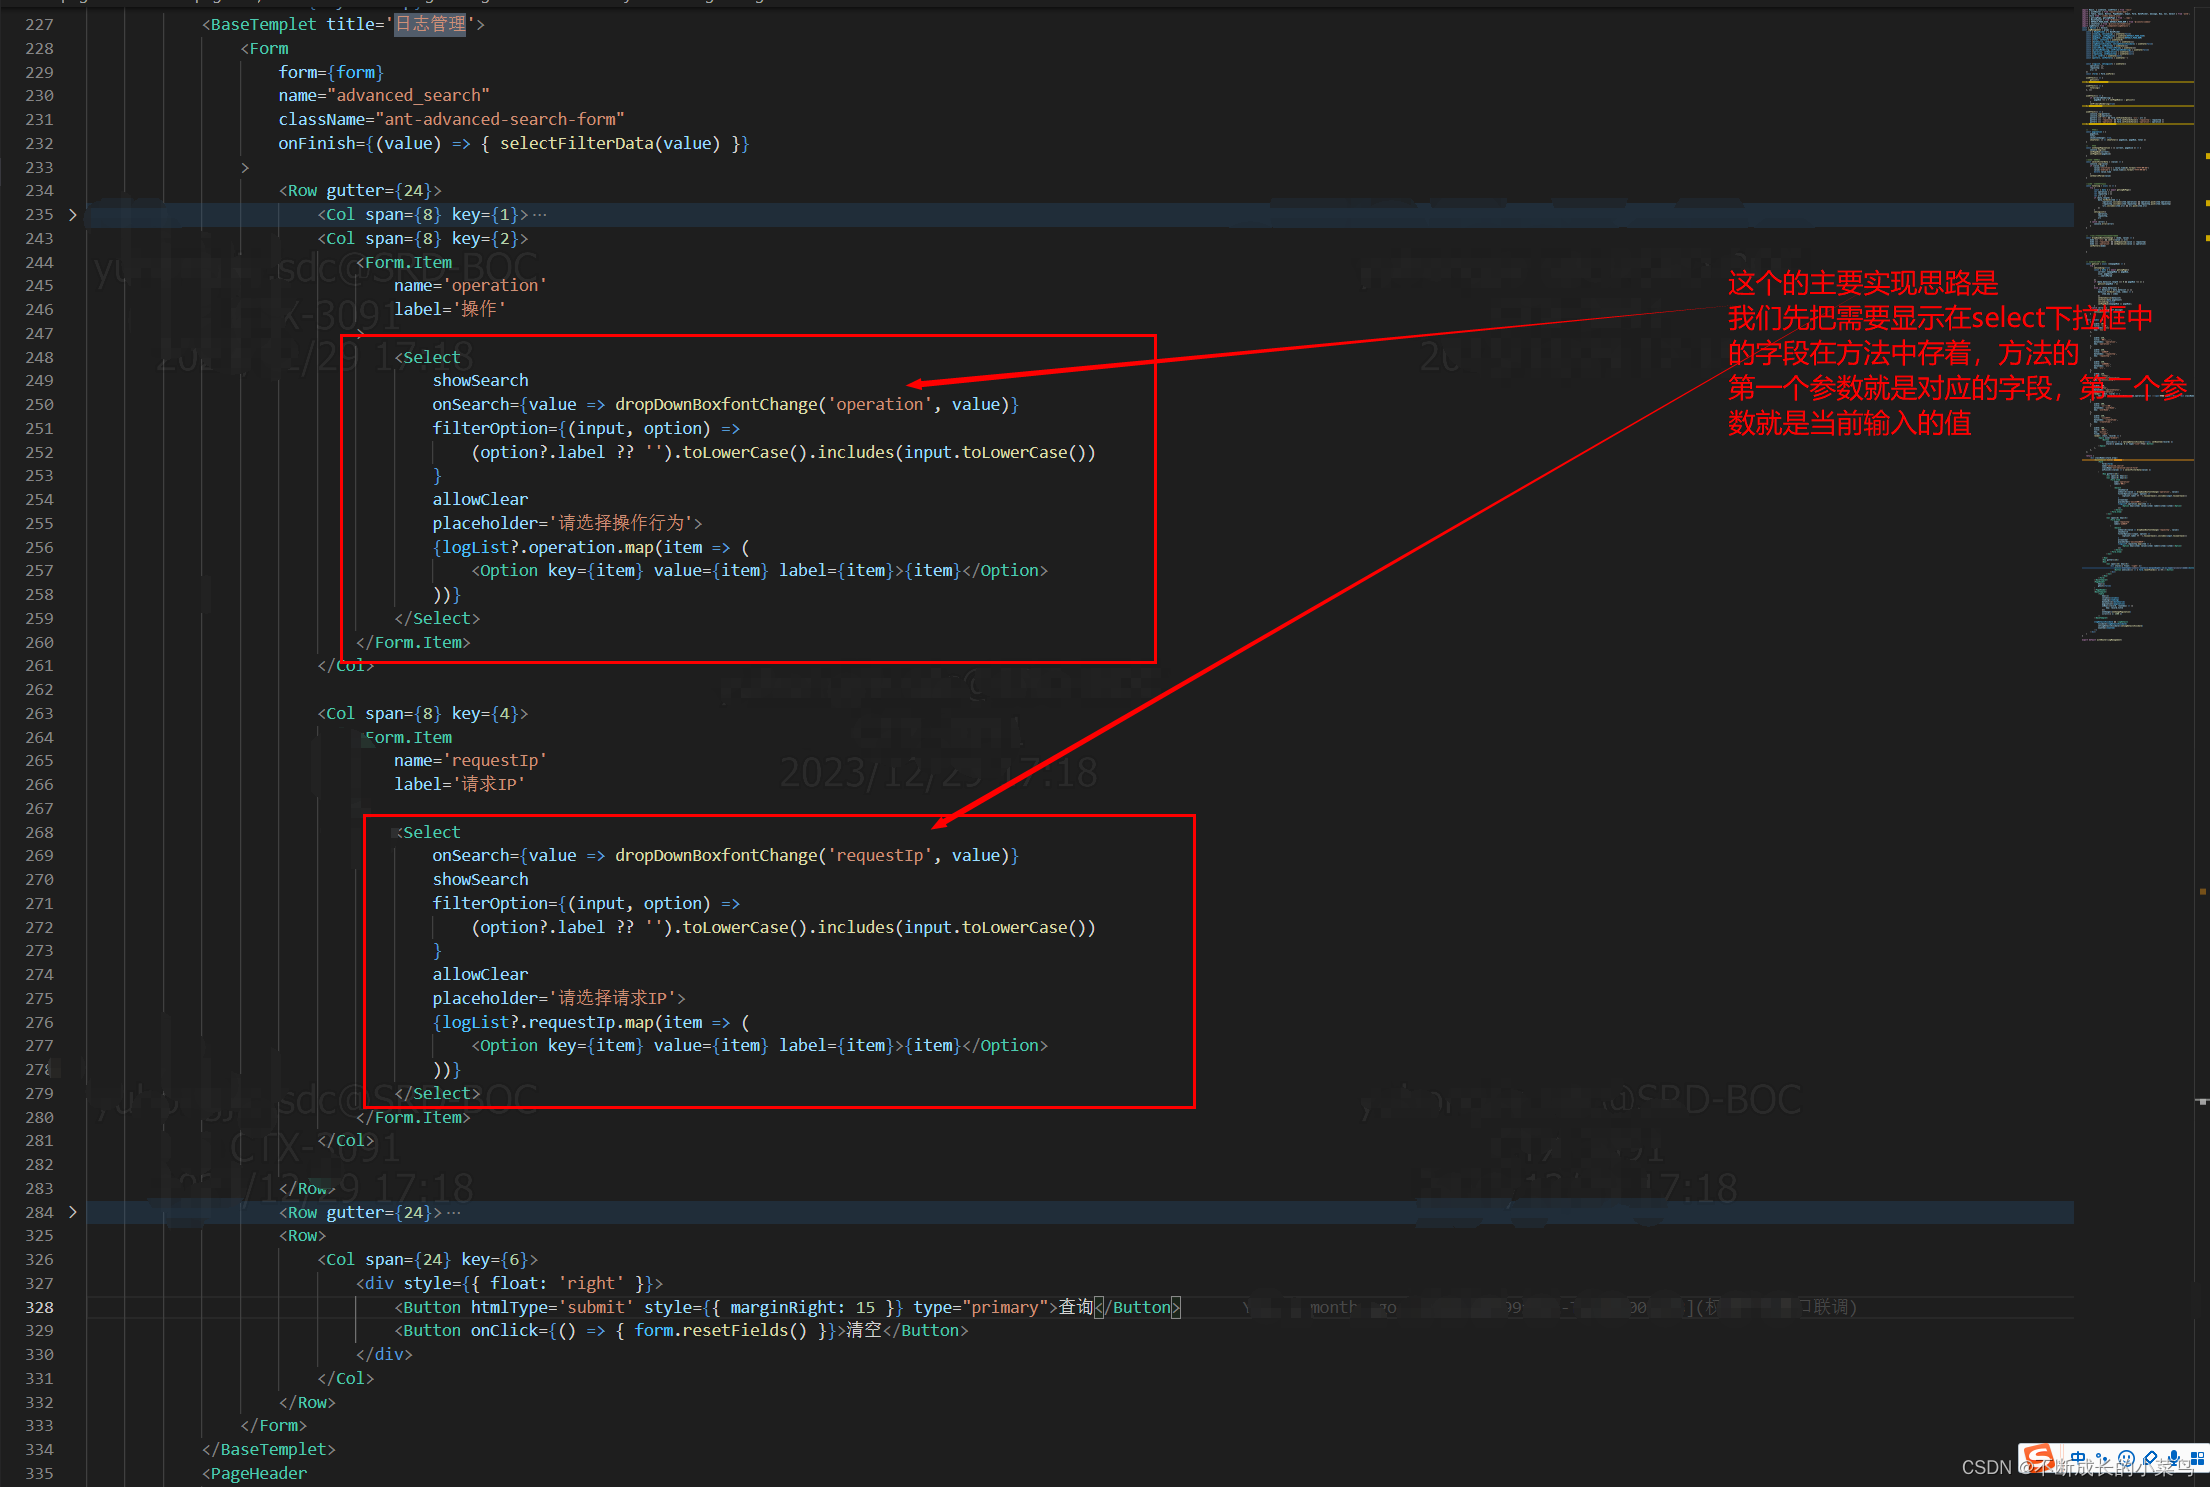The width and height of the screenshot is (2210, 1487).
Task: Click the dropDownBoxfontChange 'requestIp' call
Action: (x=716, y=855)
